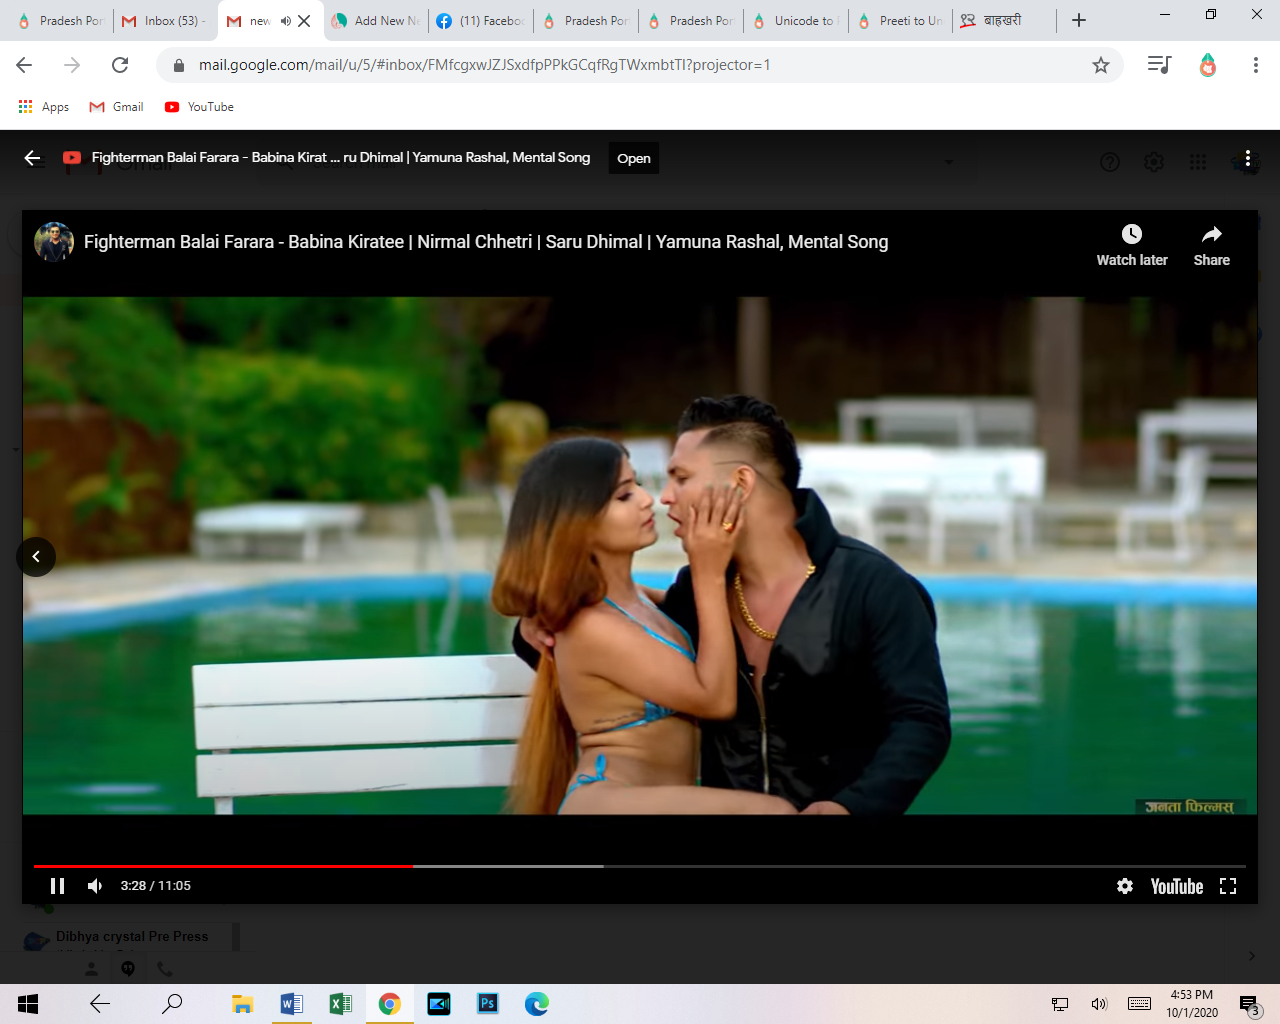Open Excel from taskbar

[x=340, y=1004]
